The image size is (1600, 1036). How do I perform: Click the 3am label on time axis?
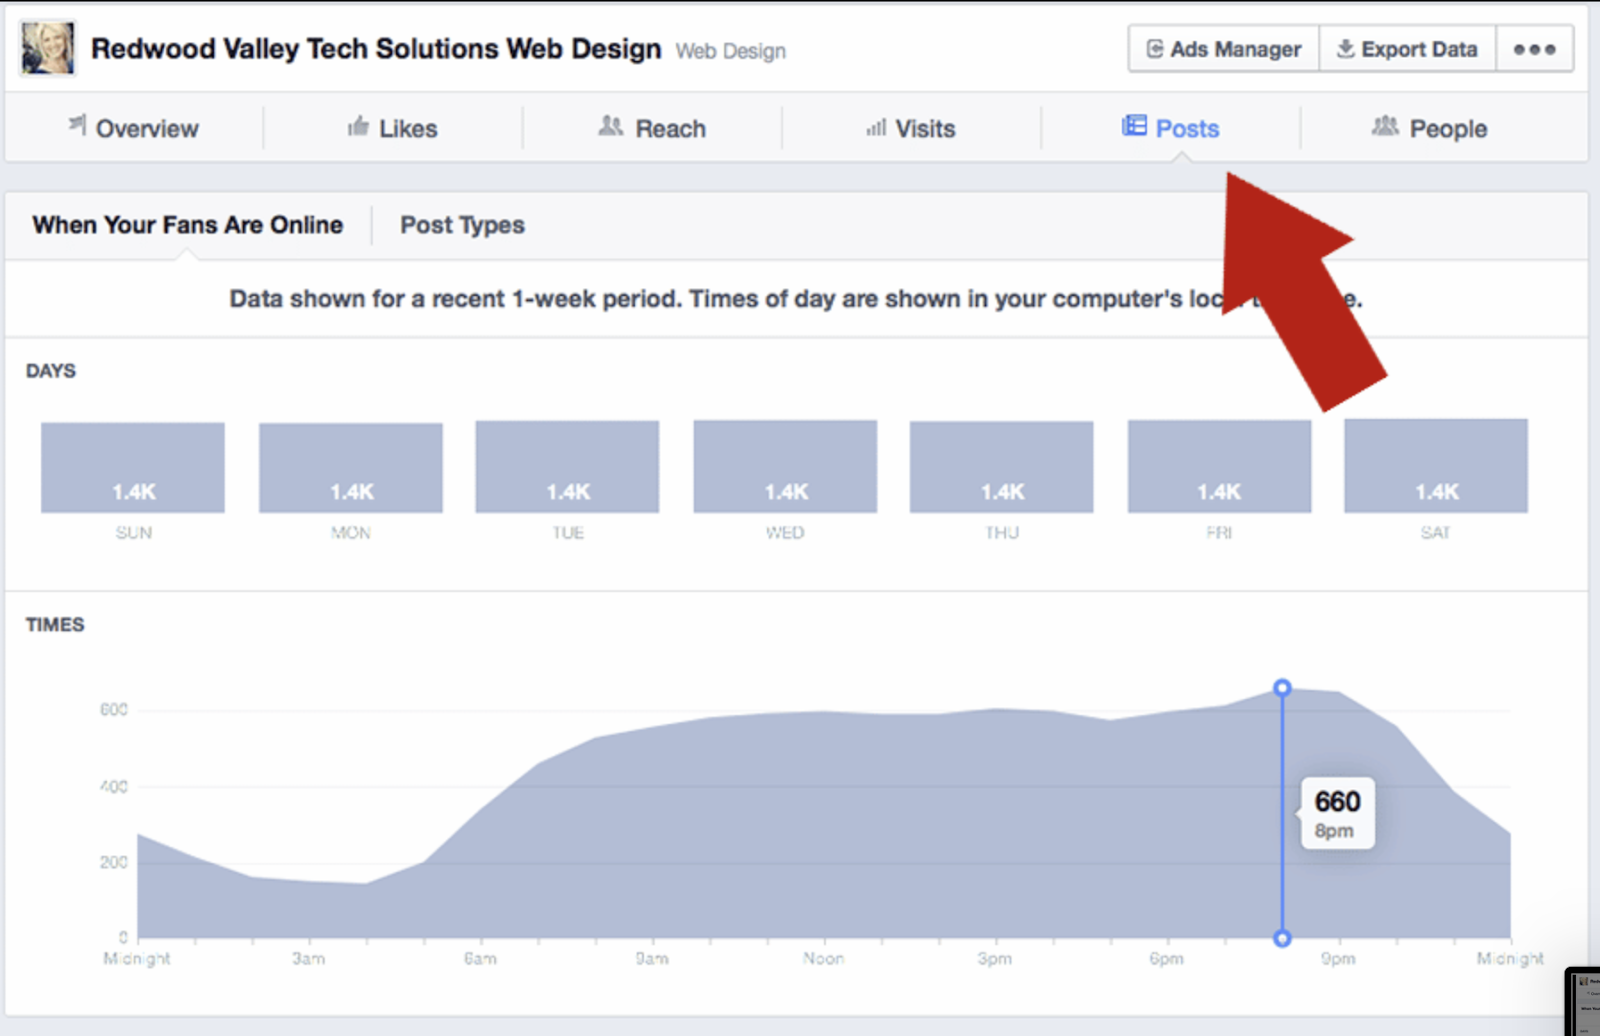[x=308, y=958]
